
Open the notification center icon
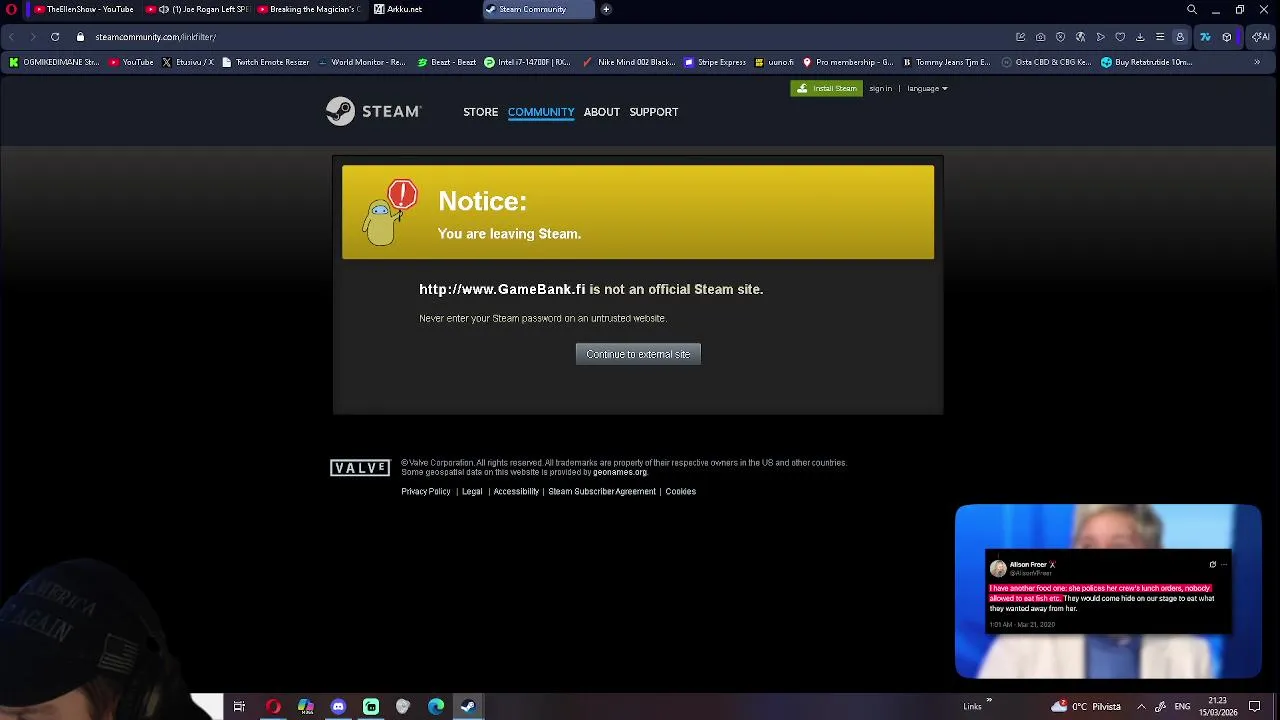coord(1254,707)
